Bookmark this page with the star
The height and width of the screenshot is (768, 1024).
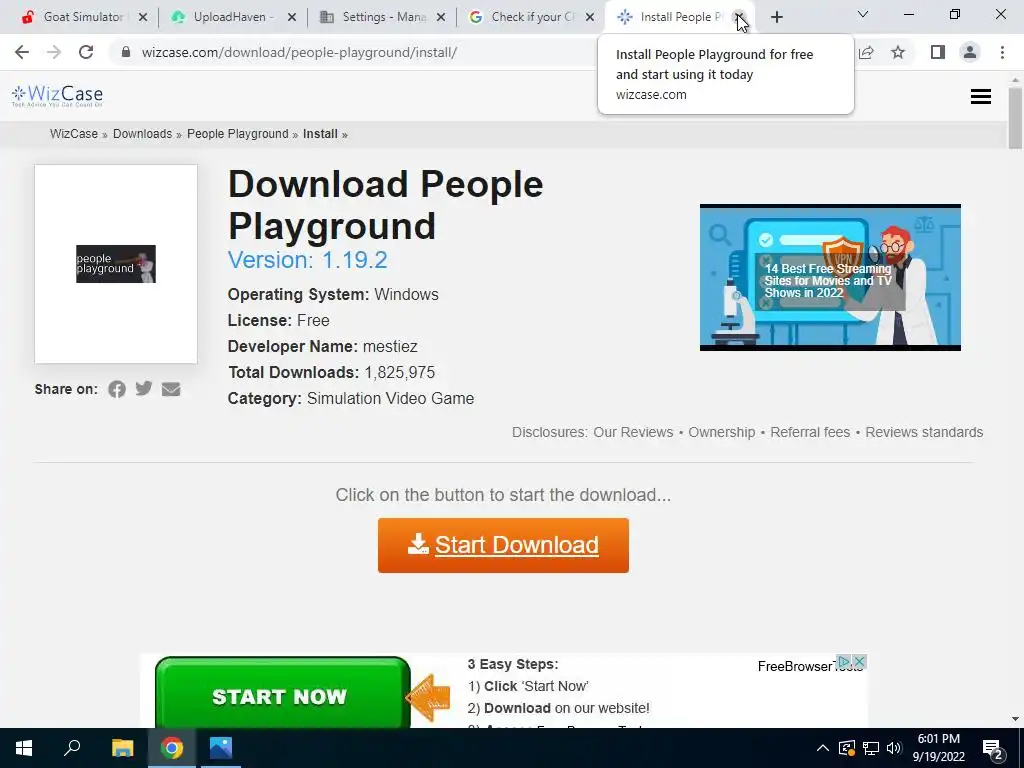click(x=898, y=52)
